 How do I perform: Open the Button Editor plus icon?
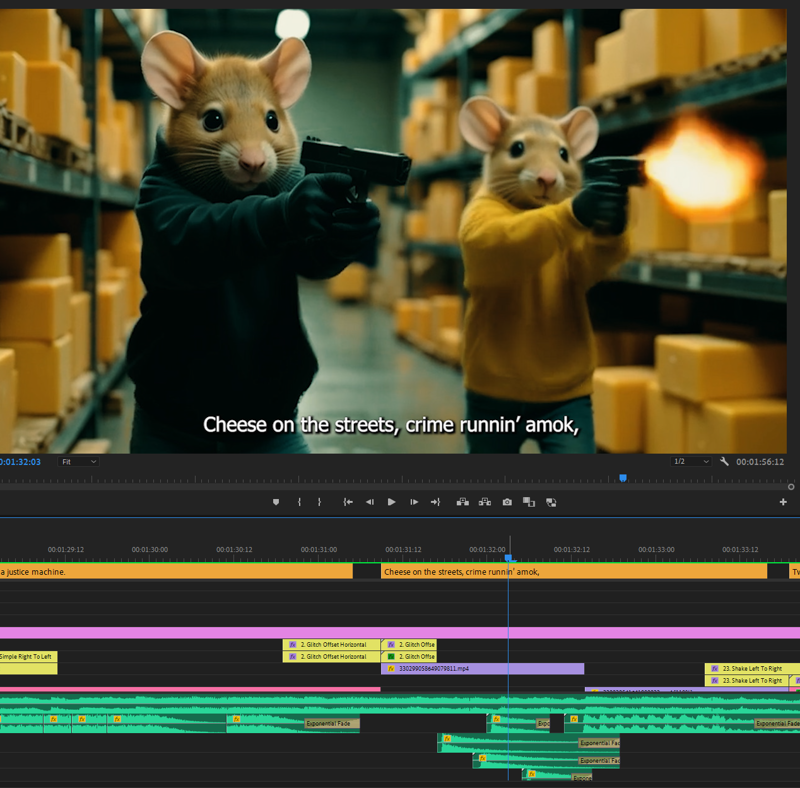point(783,502)
